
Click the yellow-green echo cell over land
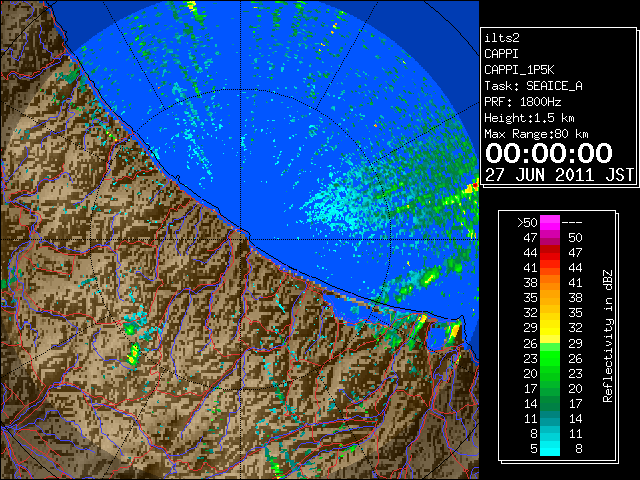click(133, 354)
